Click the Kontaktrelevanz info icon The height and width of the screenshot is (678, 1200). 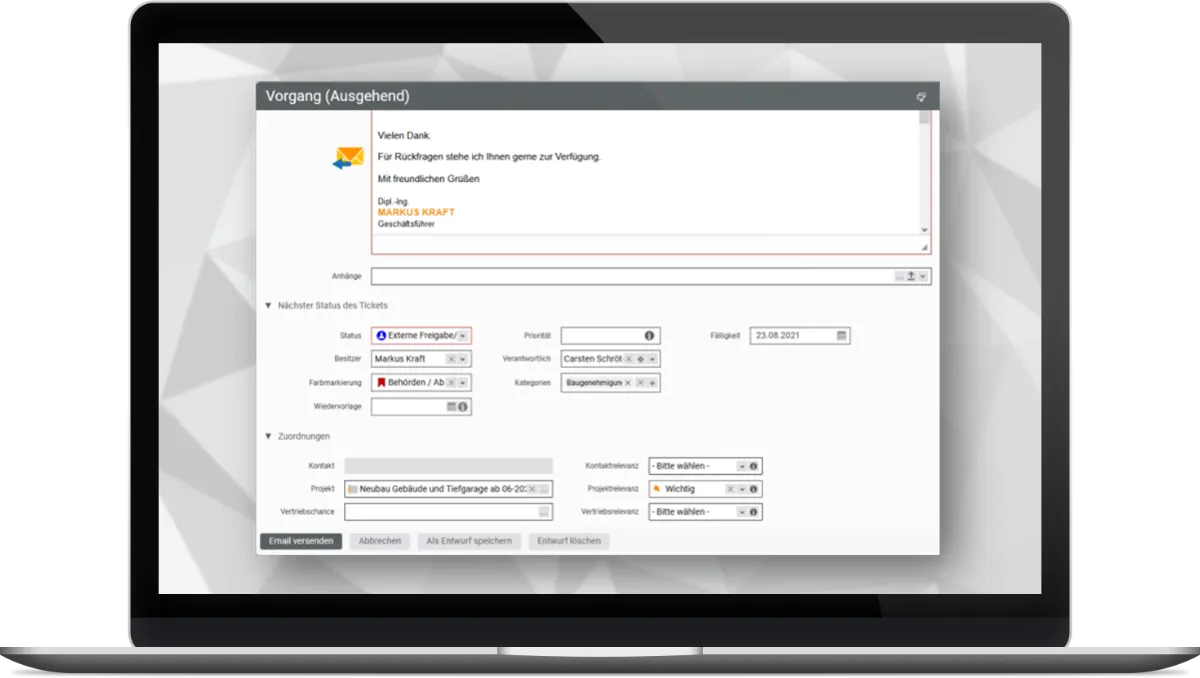coord(753,466)
